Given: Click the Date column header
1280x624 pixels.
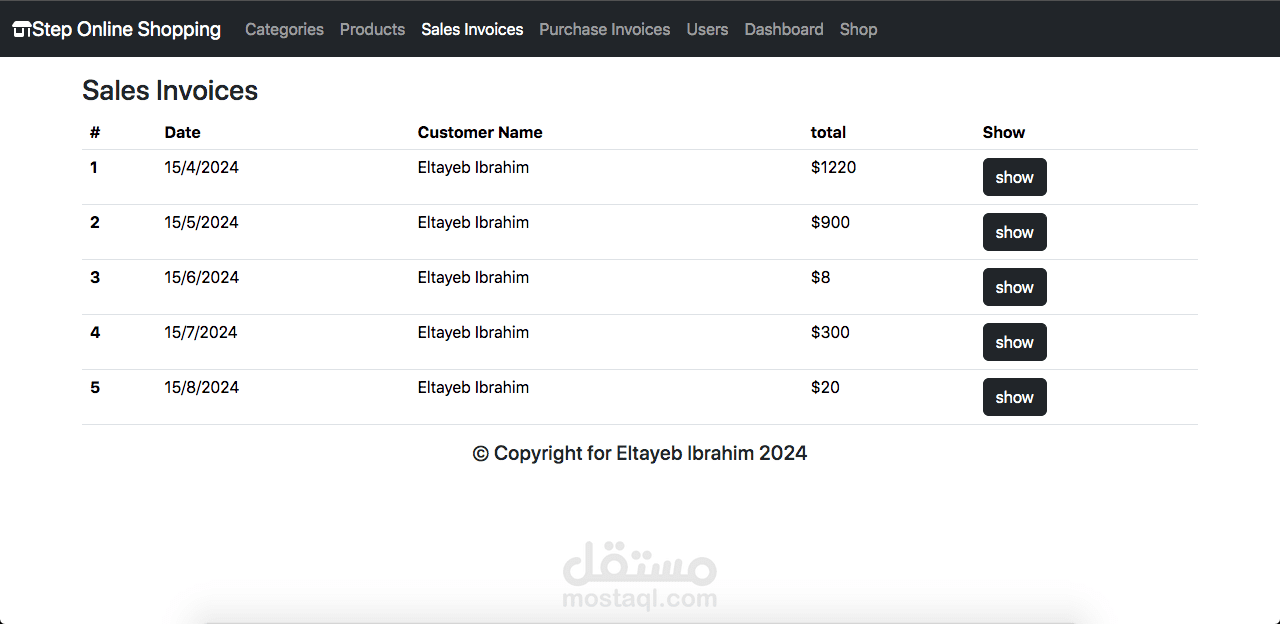Looking at the screenshot, I should tap(182, 132).
